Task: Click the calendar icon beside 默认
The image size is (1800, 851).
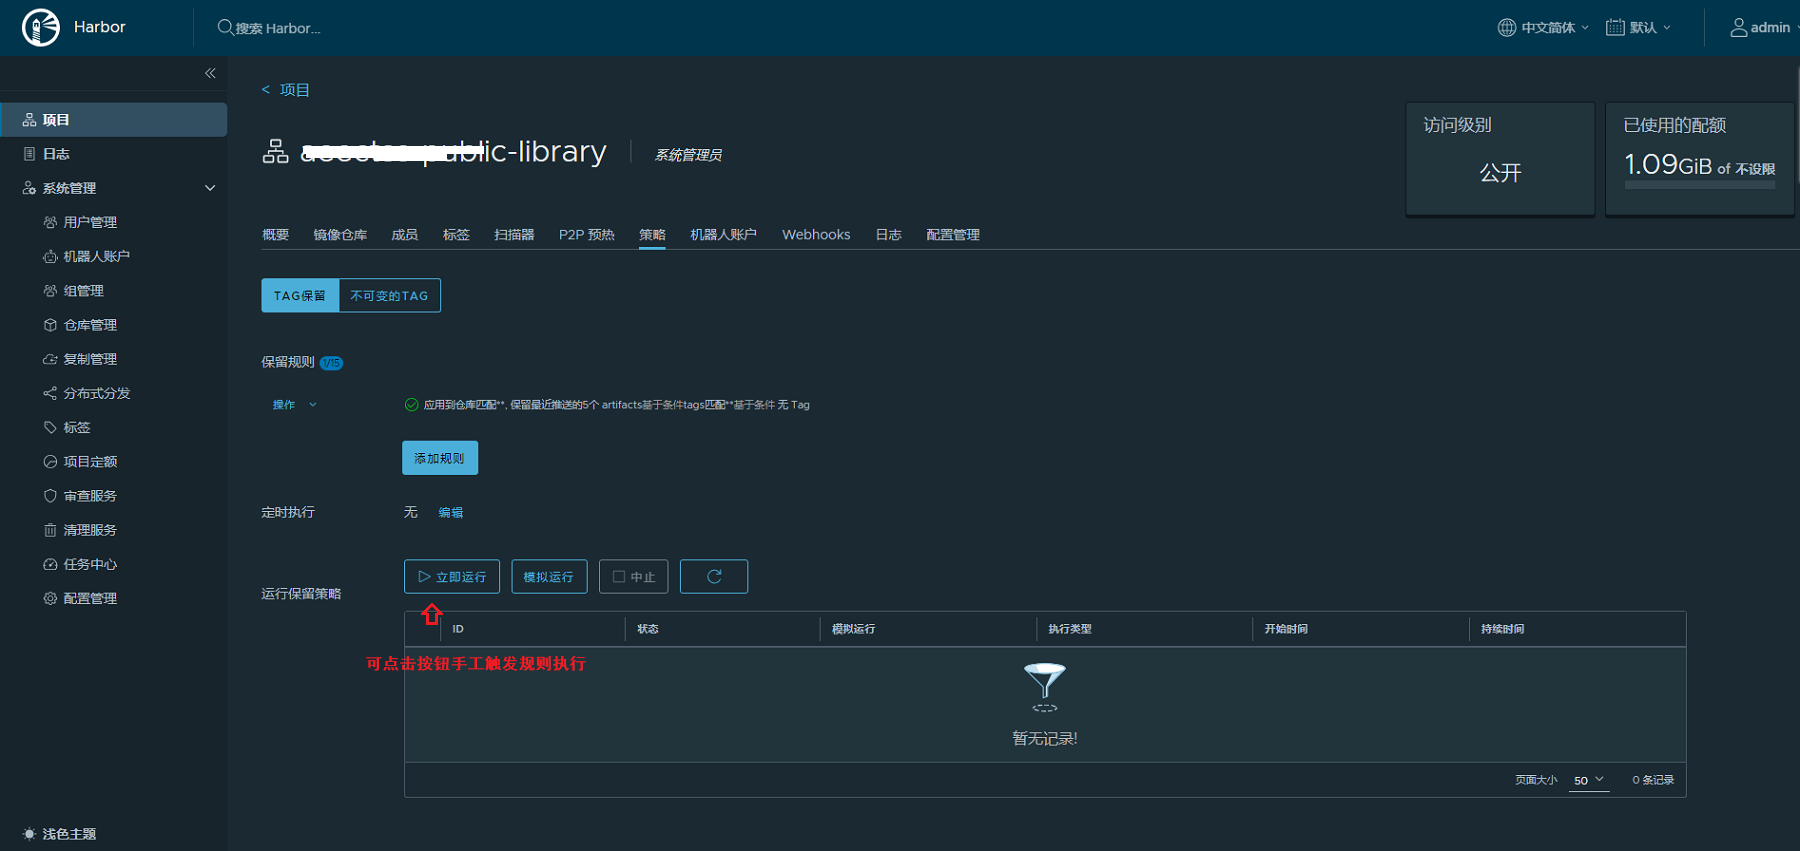Action: pos(1615,27)
